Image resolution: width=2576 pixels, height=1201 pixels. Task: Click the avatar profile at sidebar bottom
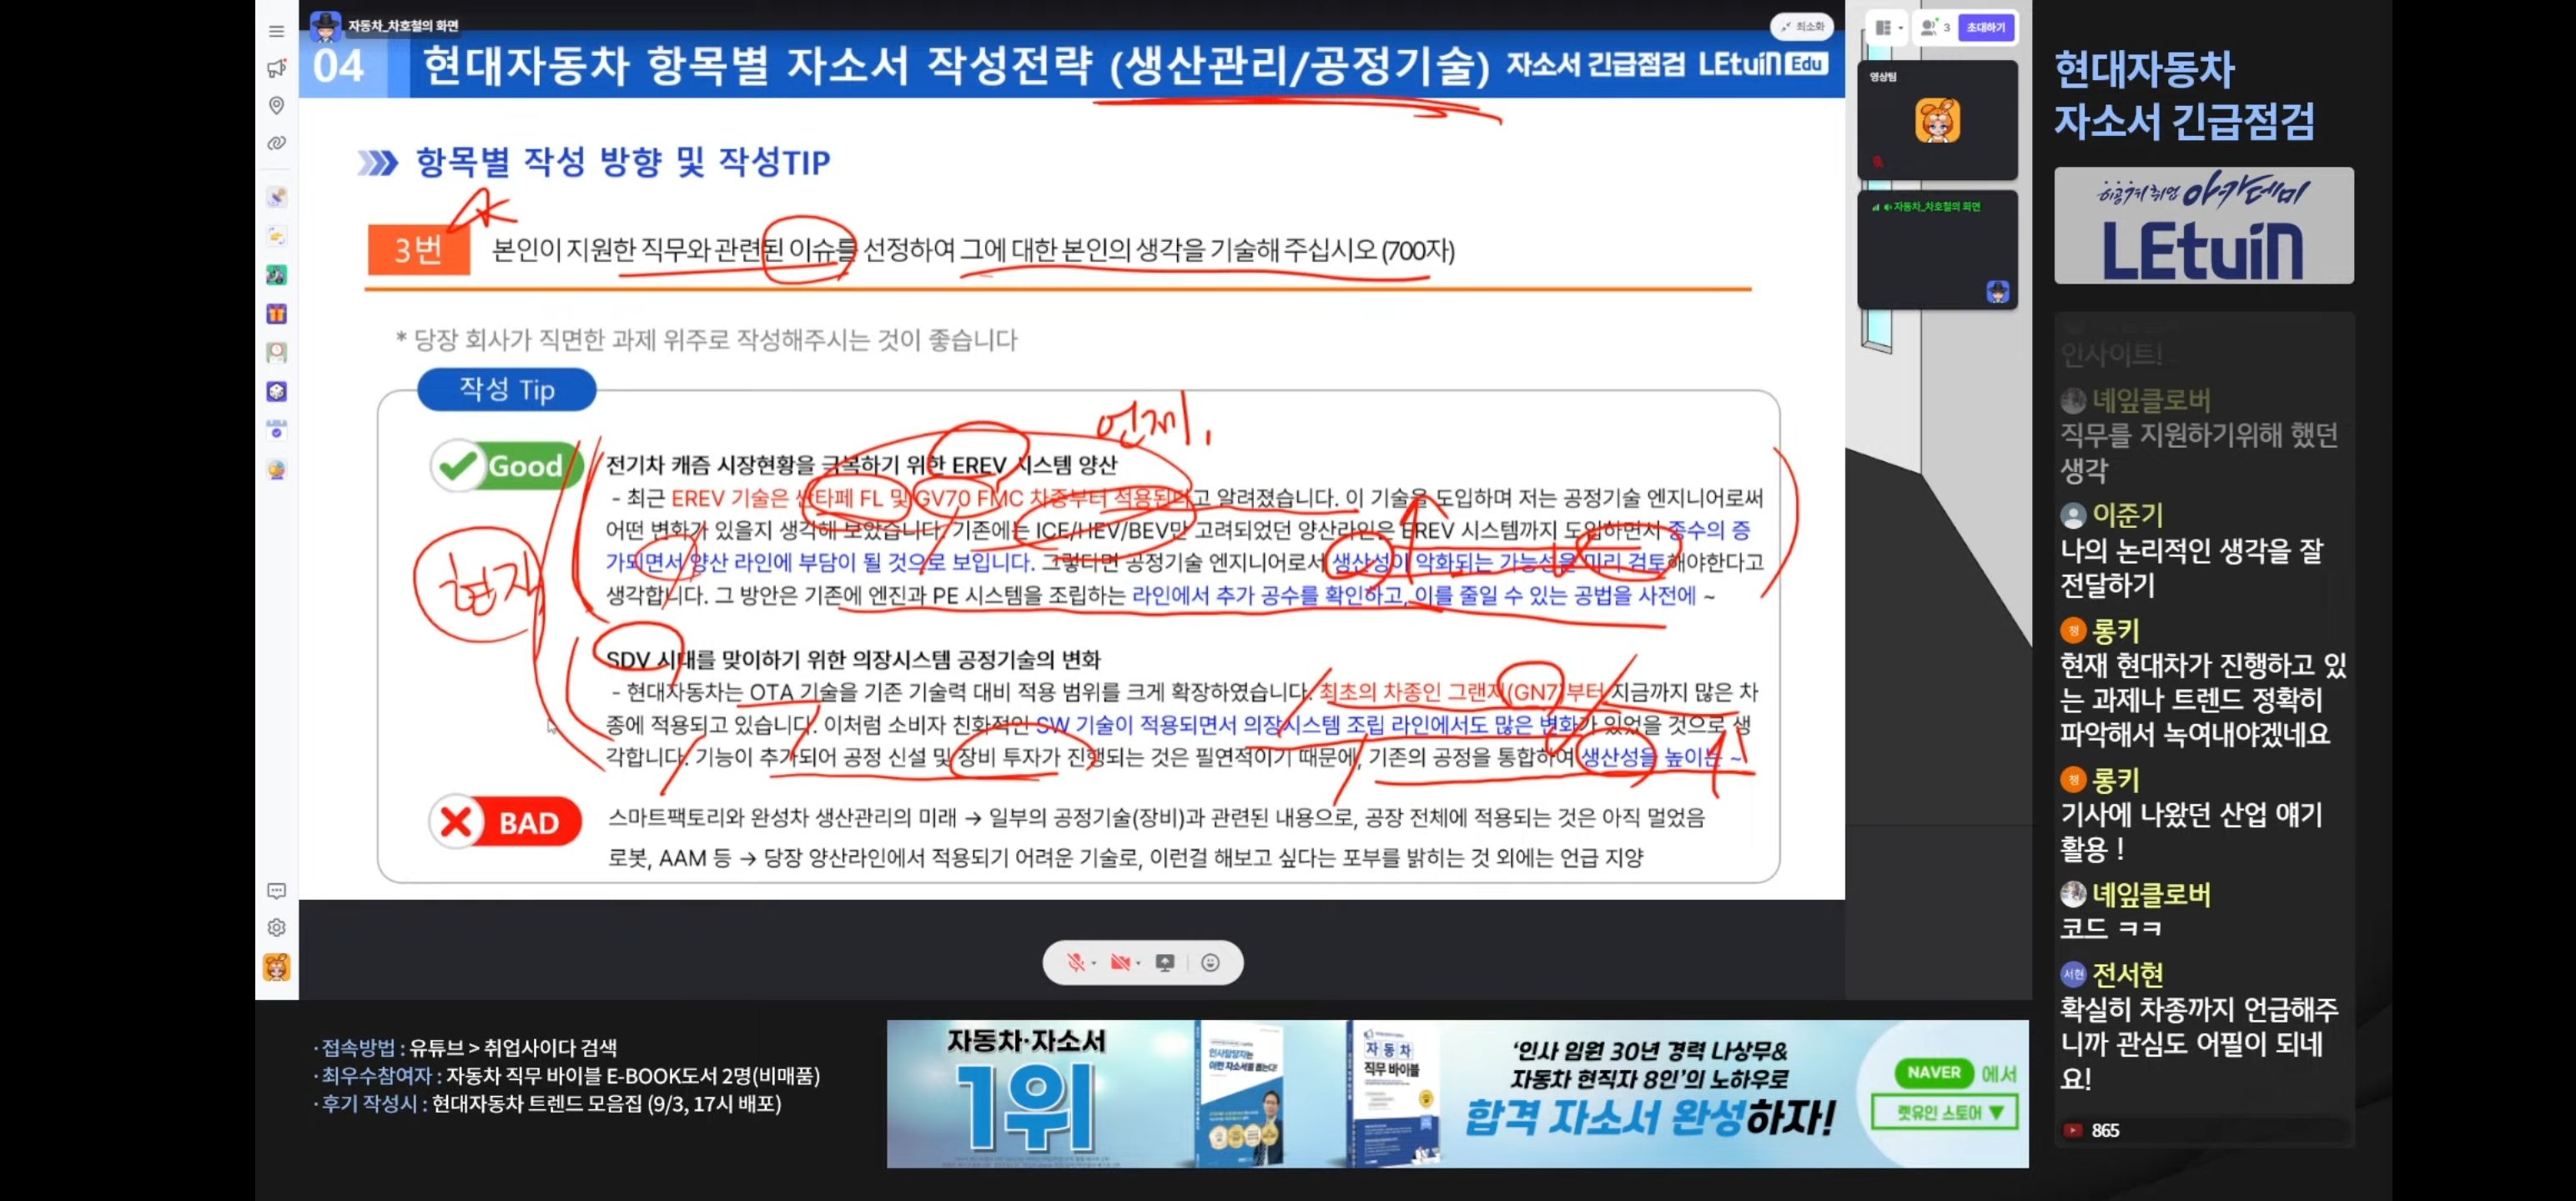click(x=277, y=967)
